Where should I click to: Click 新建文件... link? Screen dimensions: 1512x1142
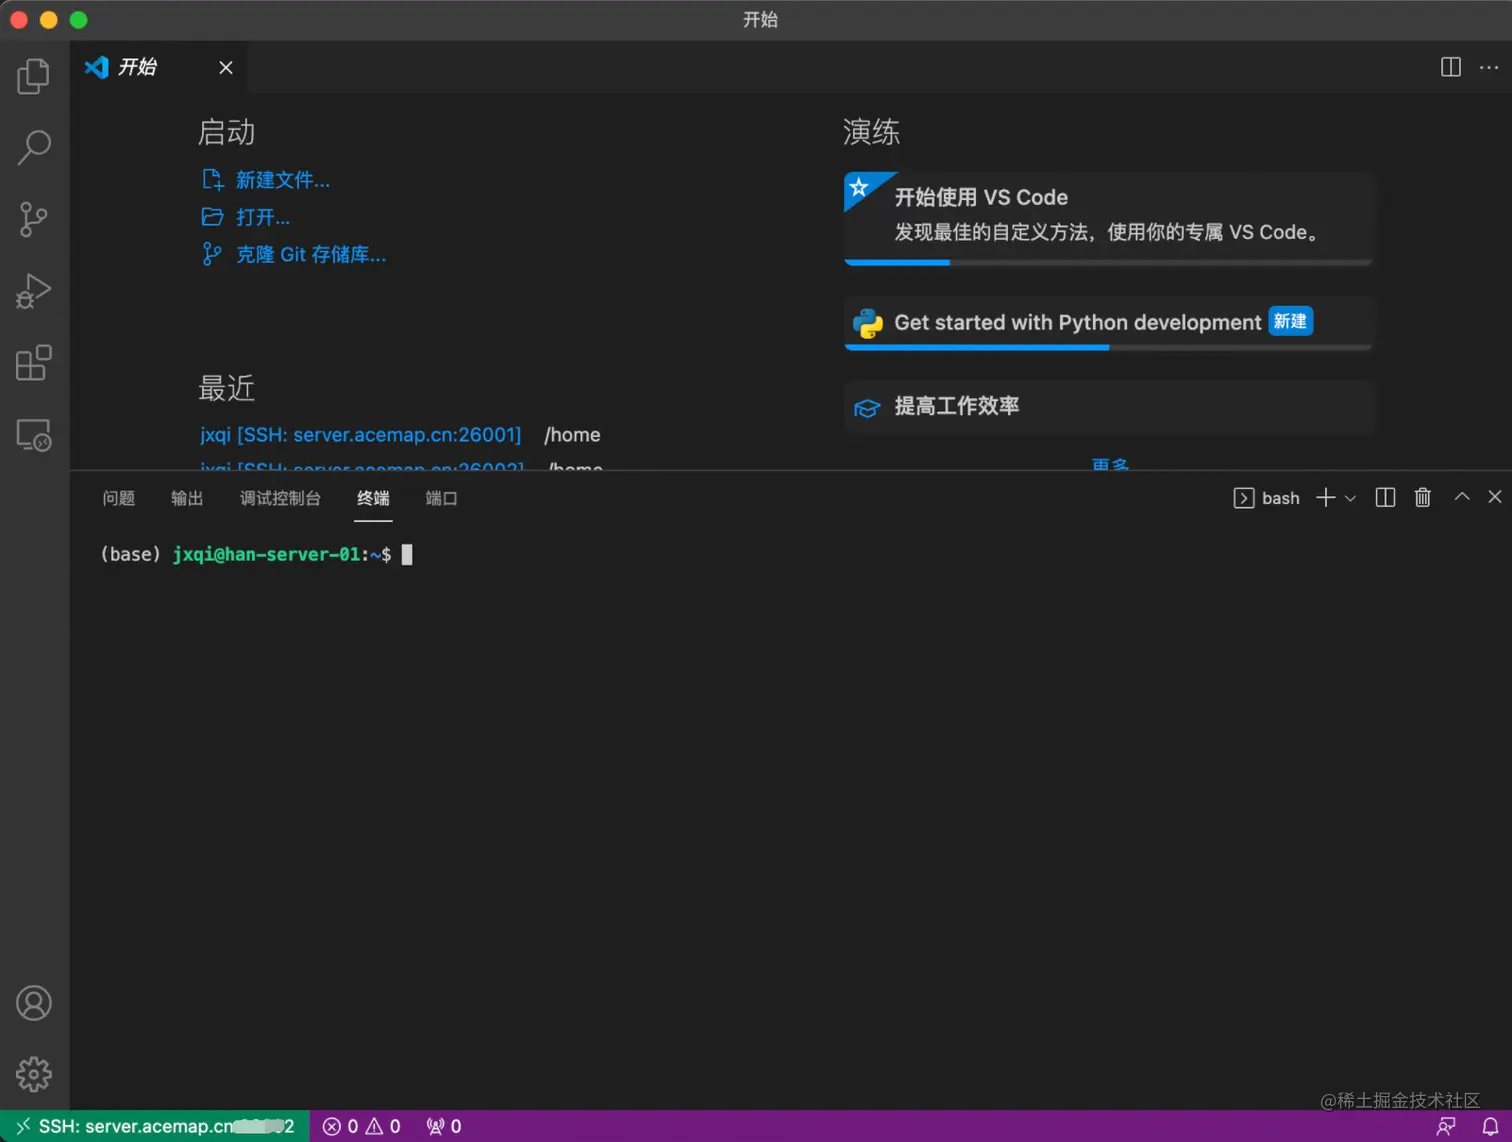283,180
